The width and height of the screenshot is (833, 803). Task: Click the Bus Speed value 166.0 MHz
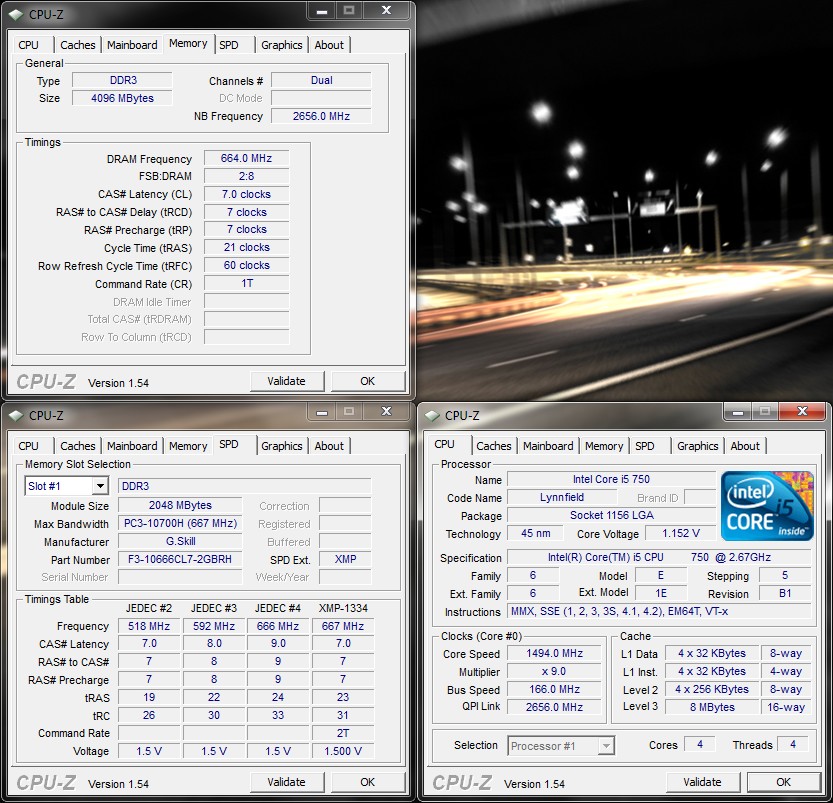554,689
